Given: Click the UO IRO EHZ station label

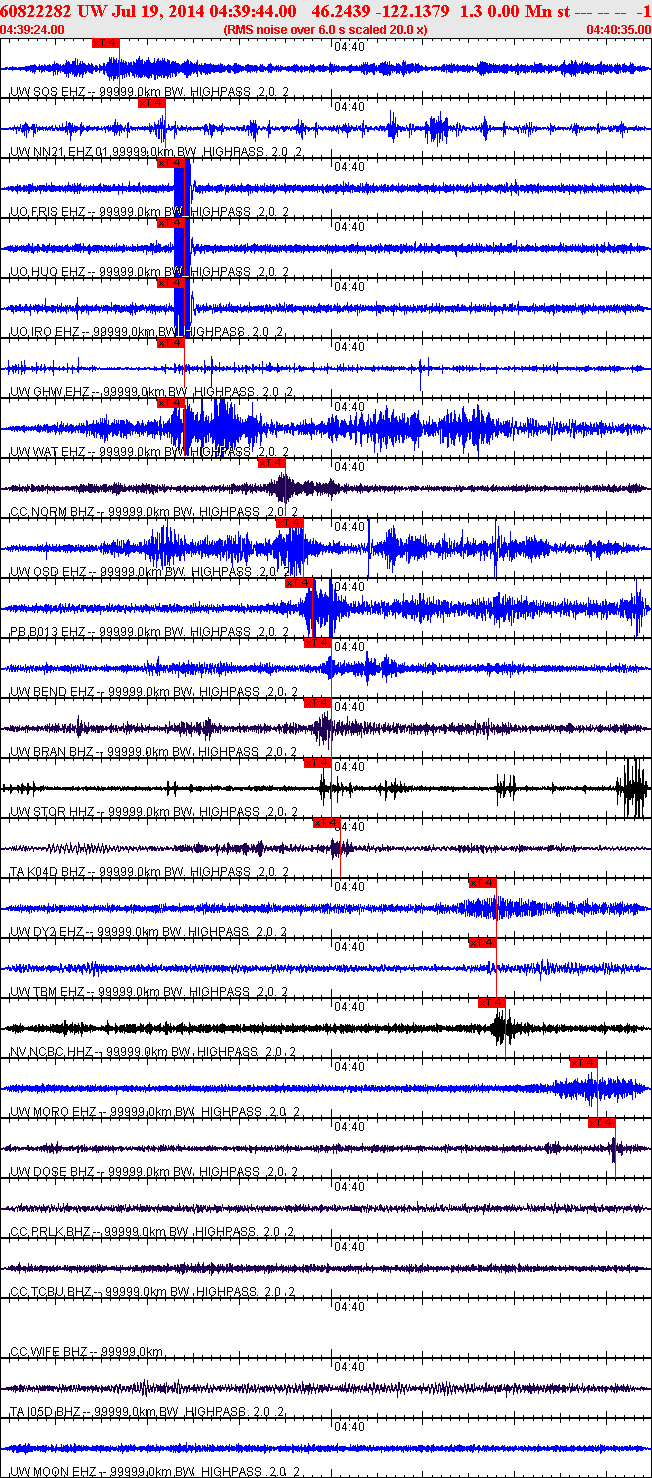Looking at the screenshot, I should tap(46, 332).
